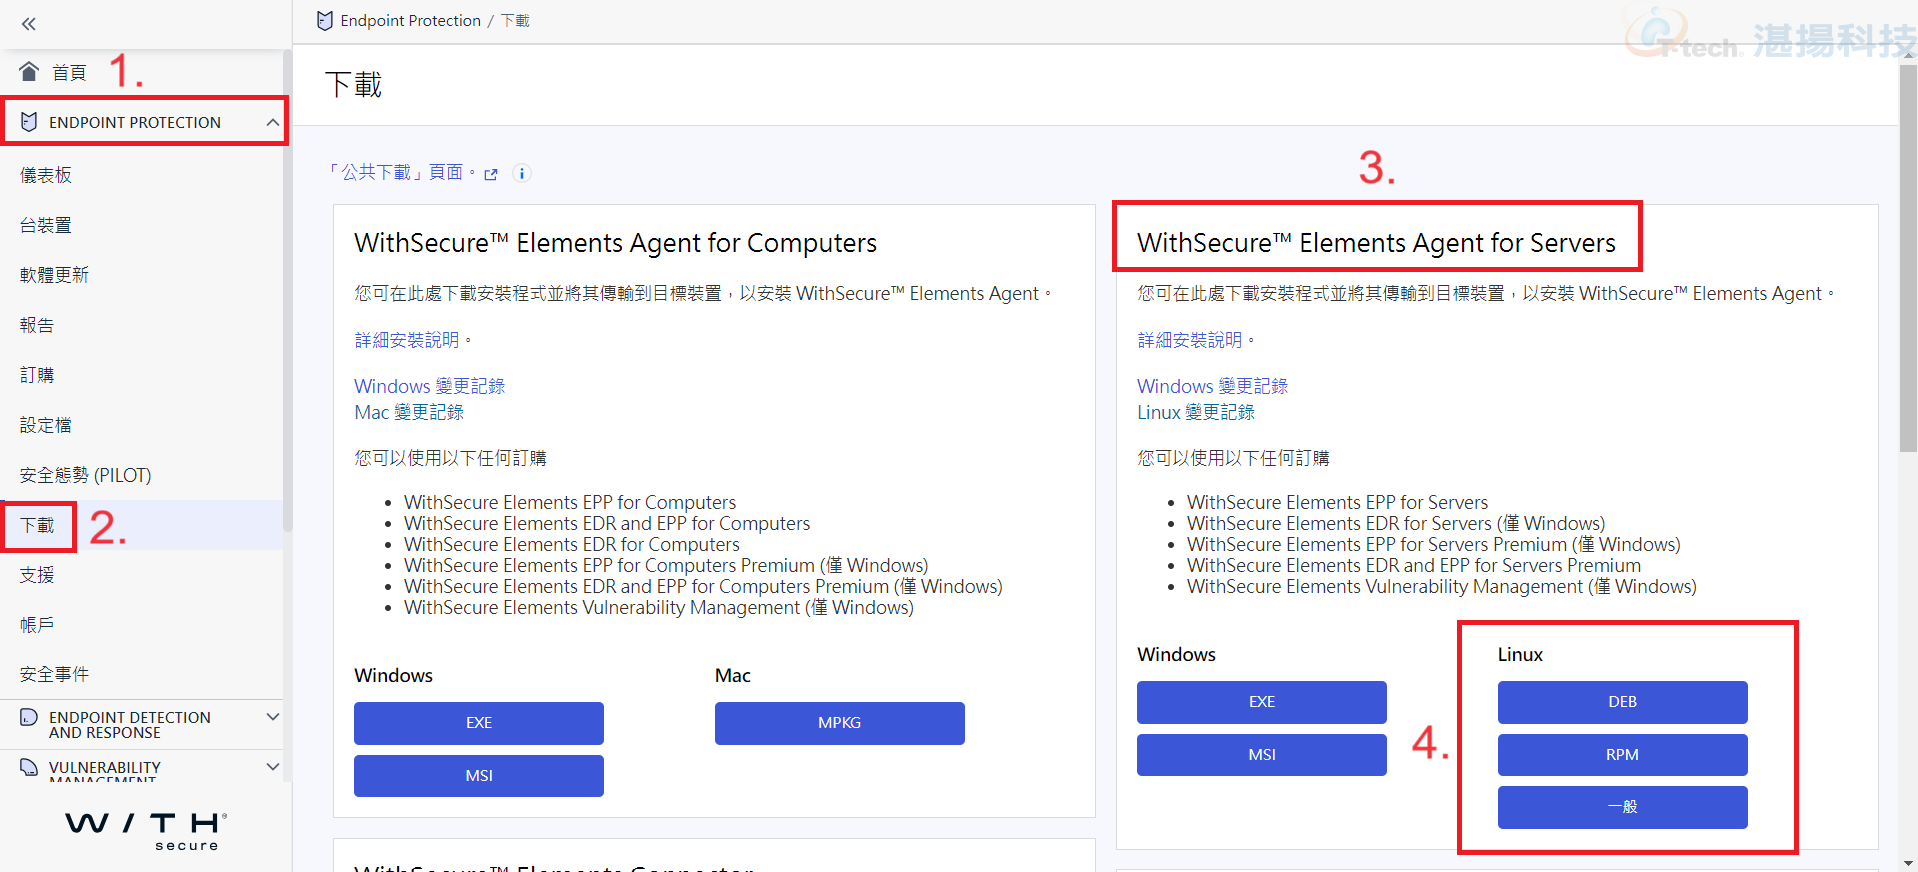Open 安全態勢 (PILOT) menu item
This screenshot has width=1918, height=872.
(x=86, y=475)
